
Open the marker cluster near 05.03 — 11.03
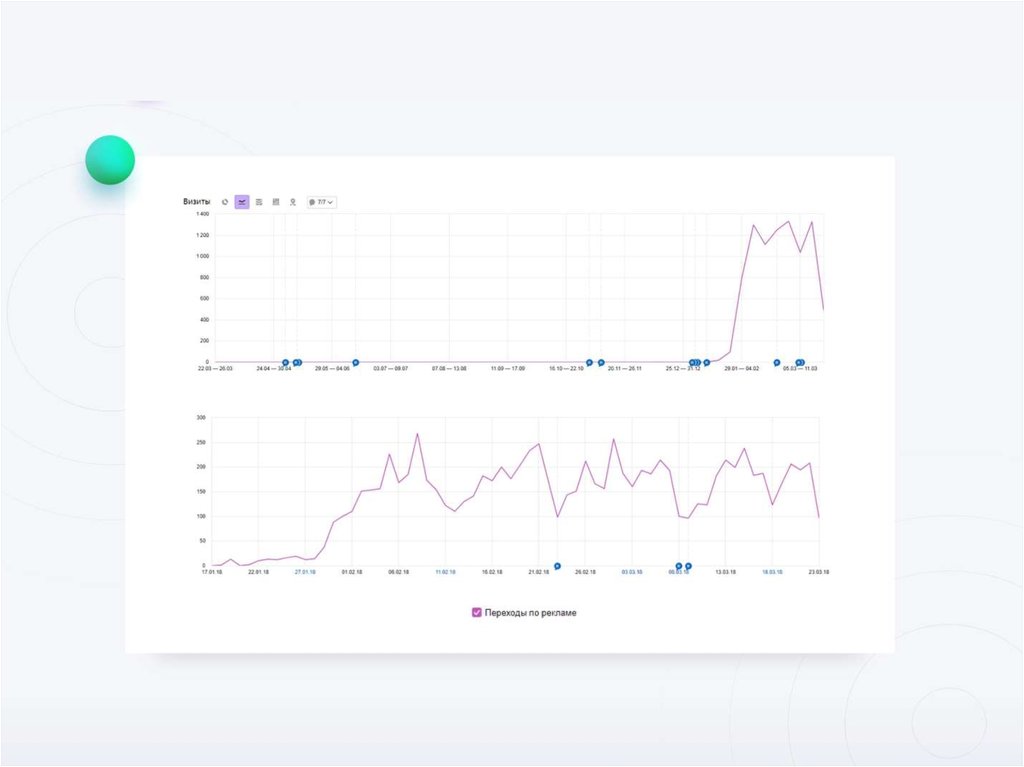point(800,363)
